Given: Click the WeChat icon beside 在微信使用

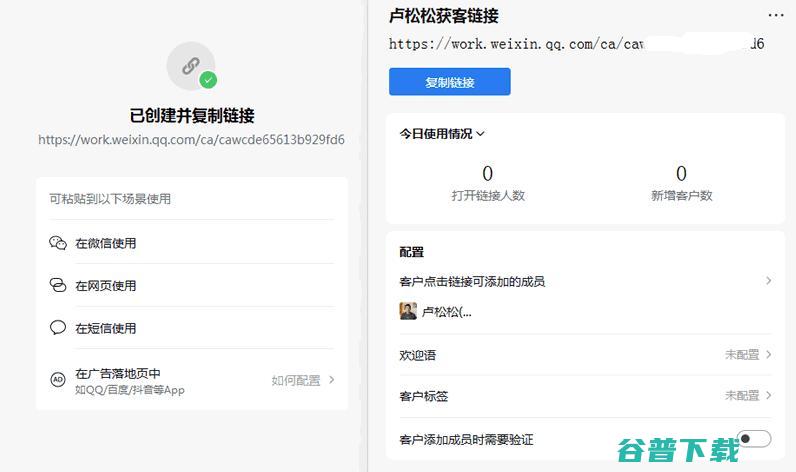Looking at the screenshot, I should pyautogui.click(x=58, y=243).
